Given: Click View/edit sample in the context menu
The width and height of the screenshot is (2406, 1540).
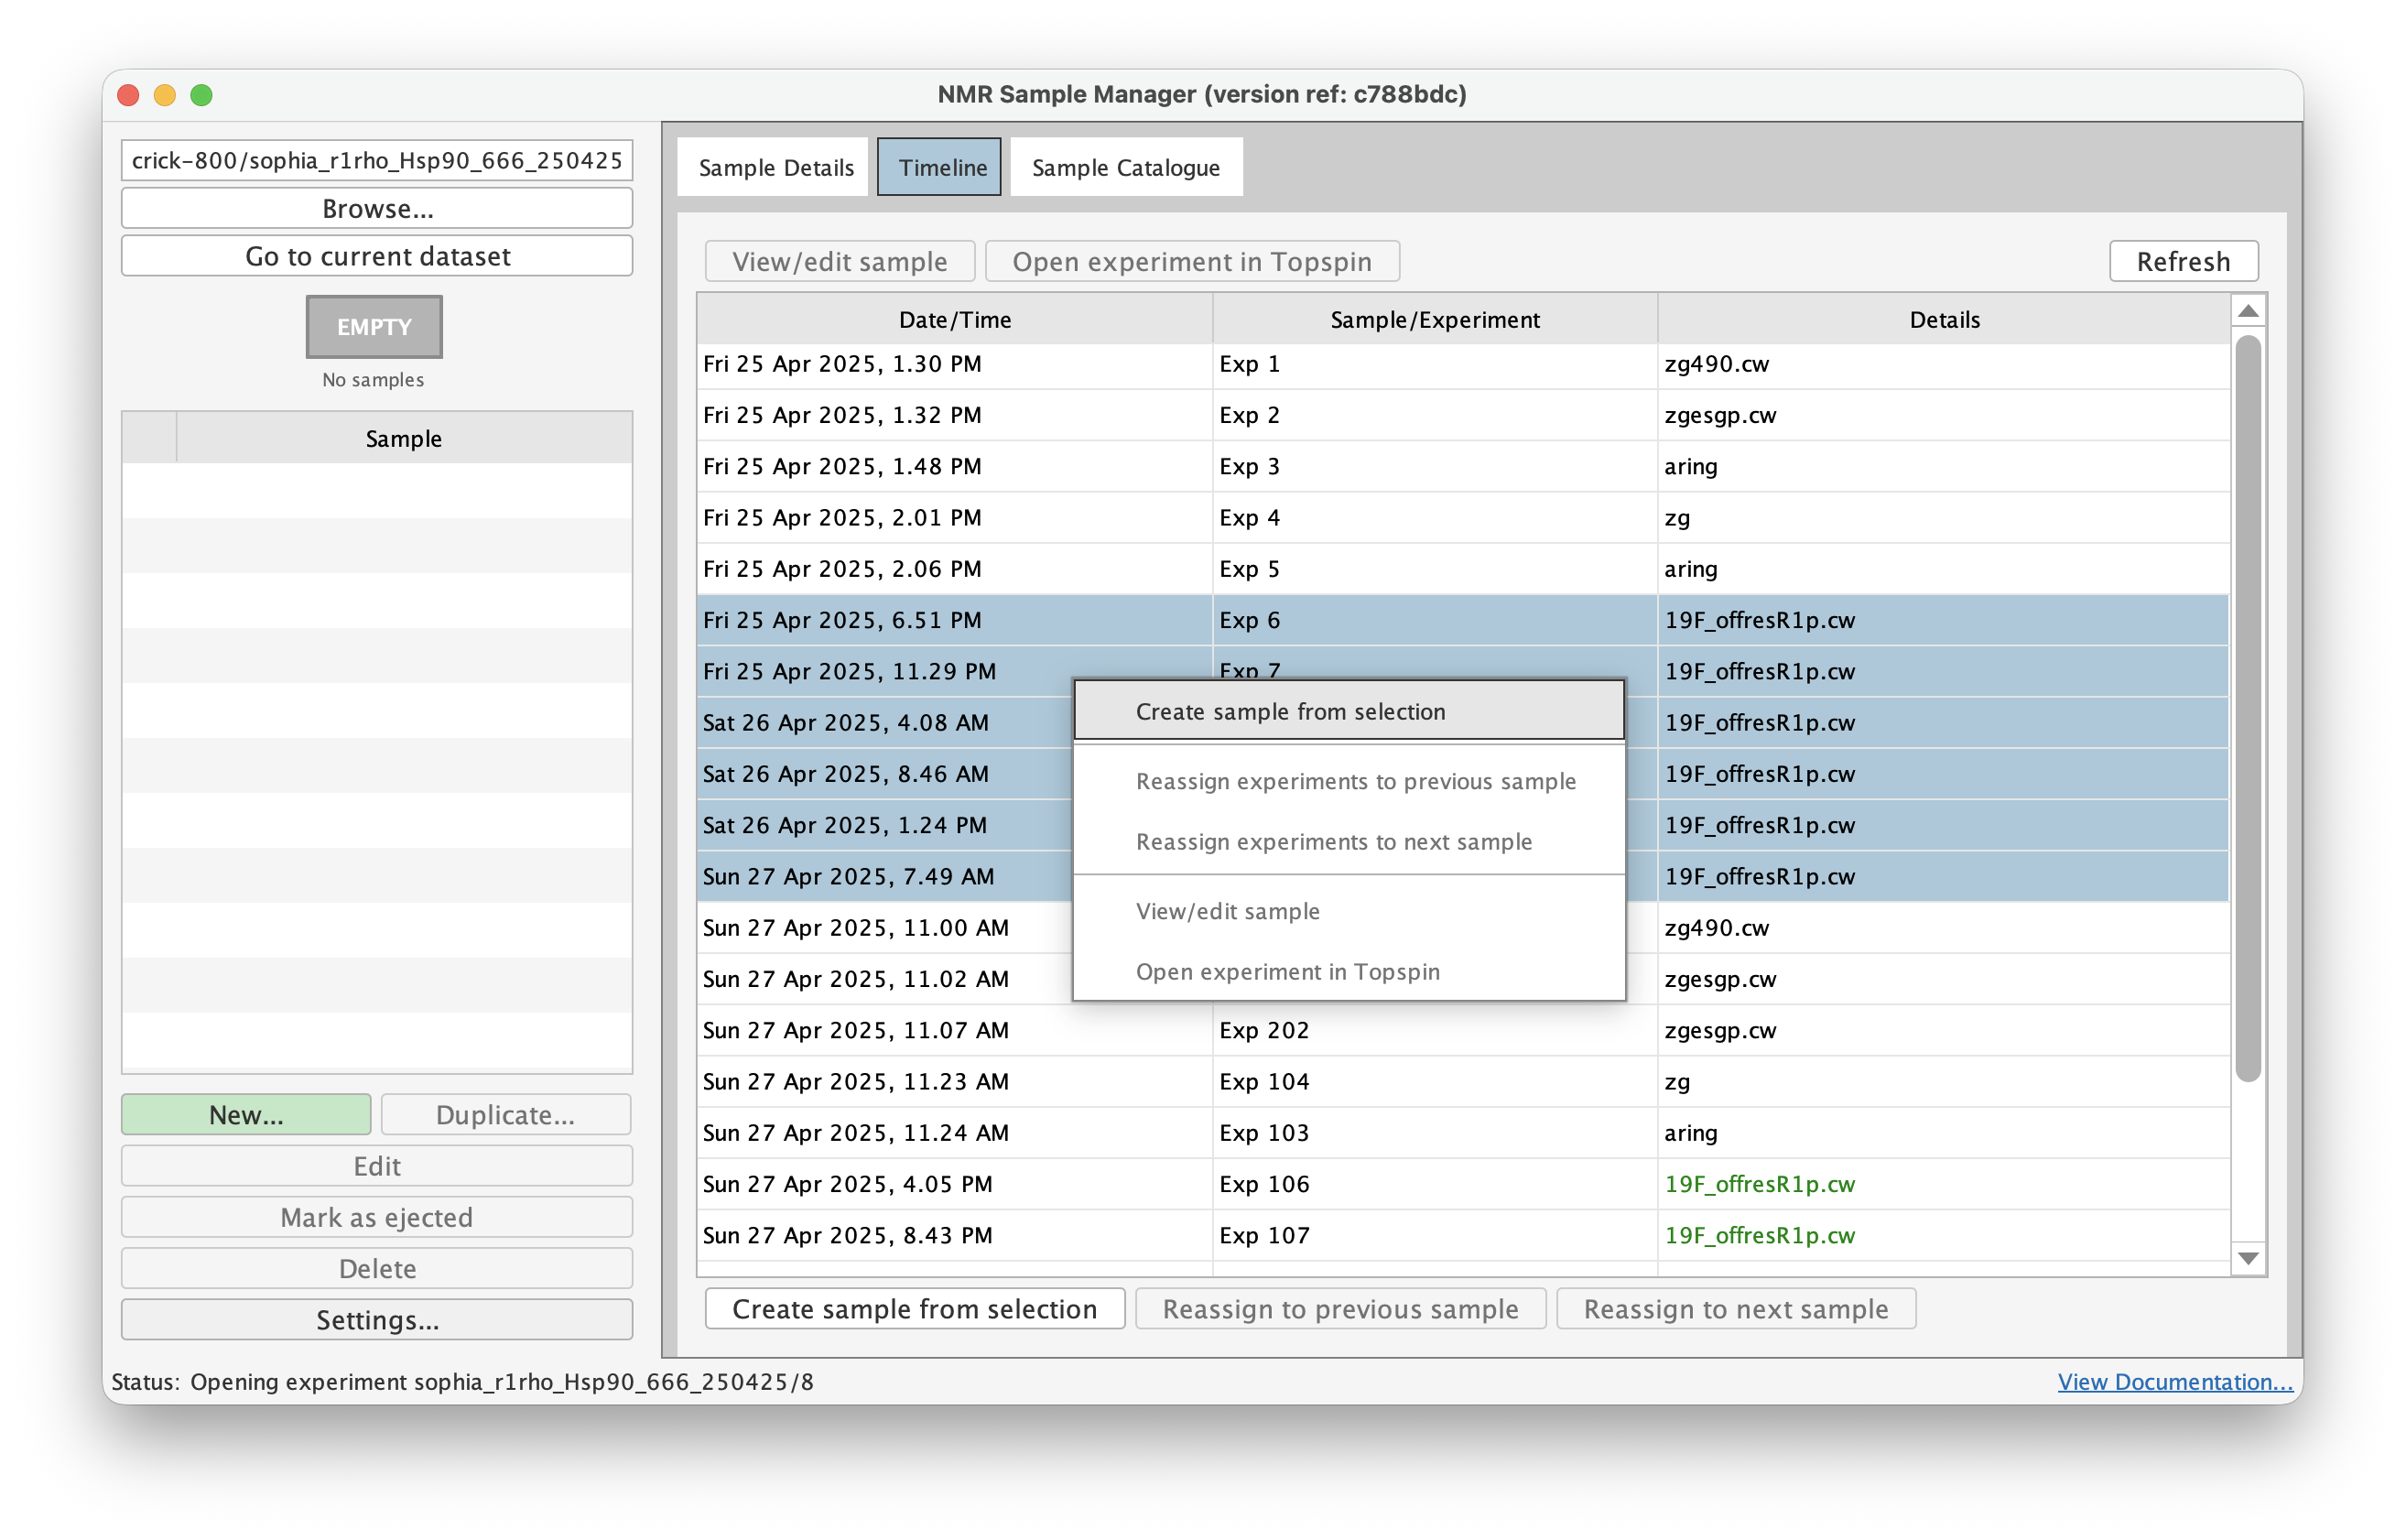Looking at the screenshot, I should pyautogui.click(x=1228, y=910).
